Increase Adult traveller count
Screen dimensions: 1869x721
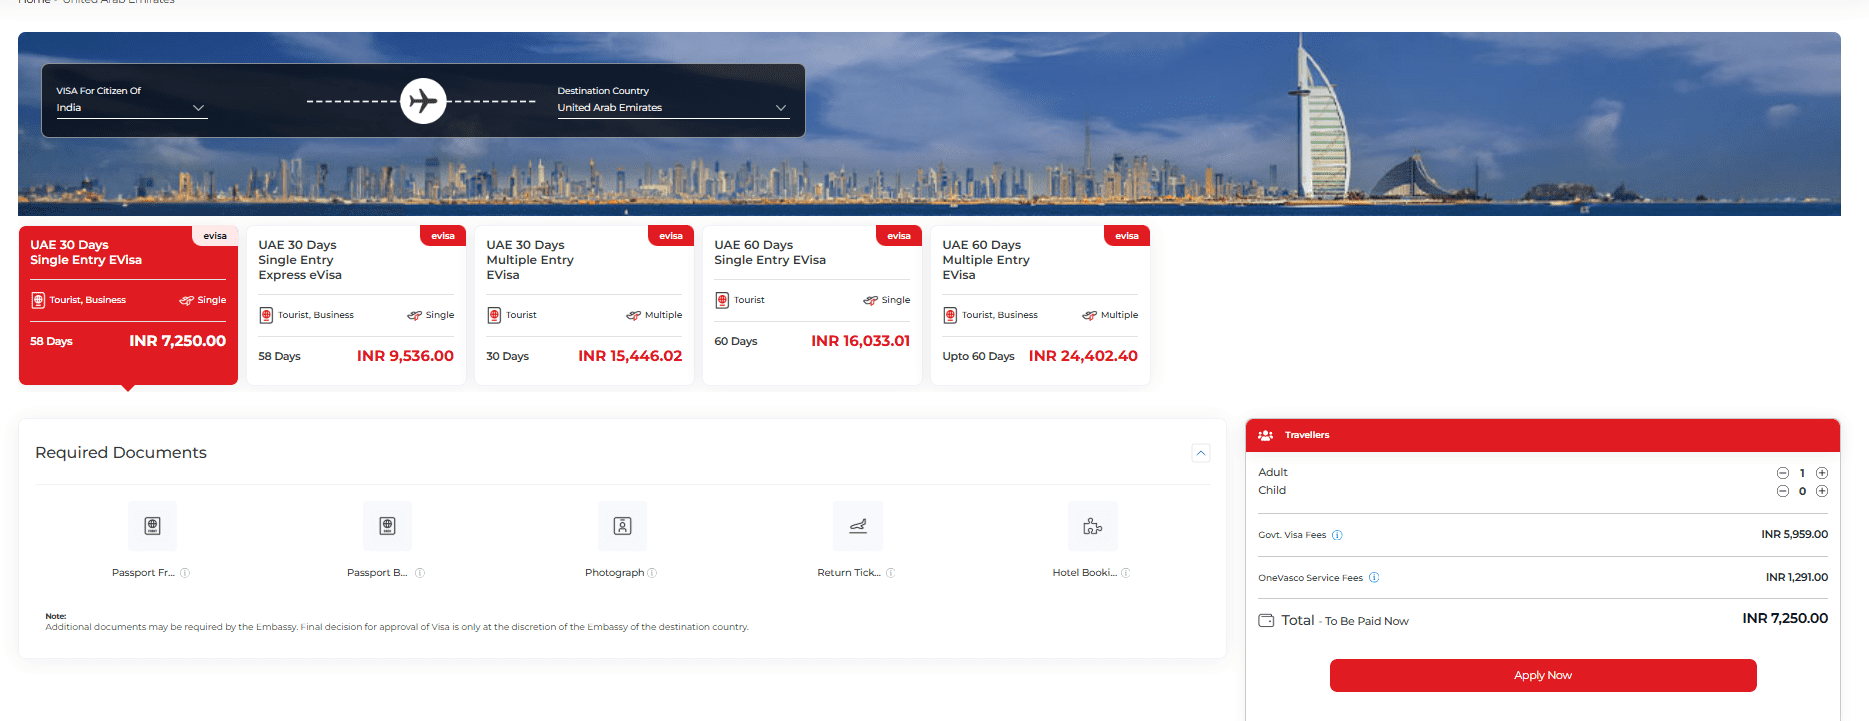(x=1822, y=473)
